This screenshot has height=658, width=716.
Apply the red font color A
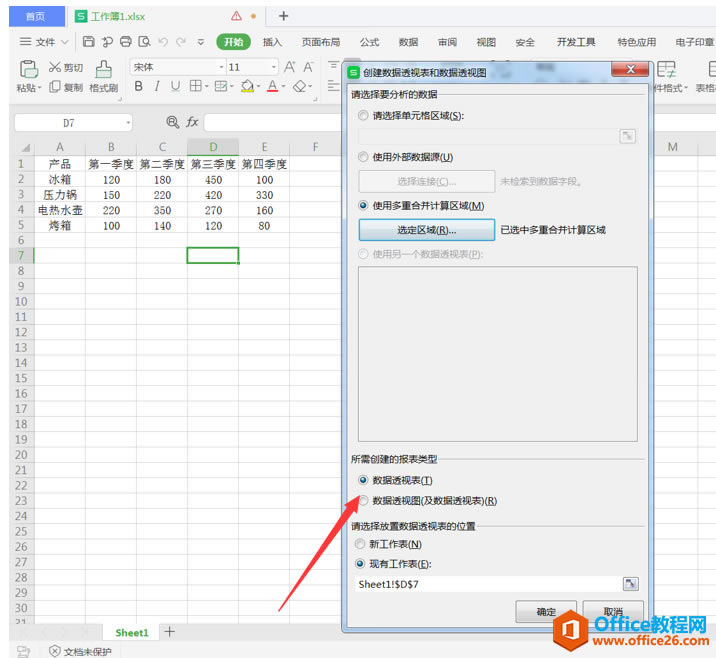pyautogui.click(x=273, y=86)
